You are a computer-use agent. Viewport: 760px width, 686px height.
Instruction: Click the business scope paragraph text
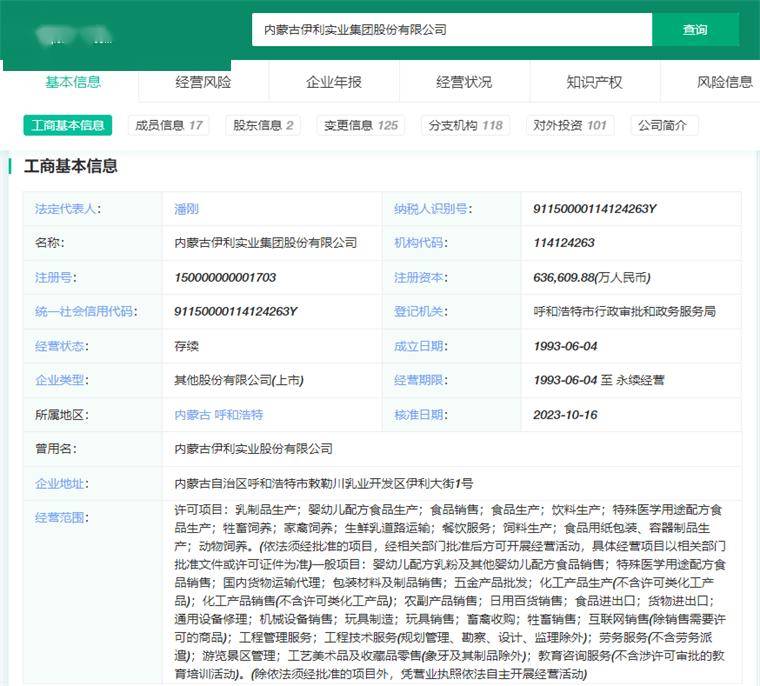coord(450,592)
